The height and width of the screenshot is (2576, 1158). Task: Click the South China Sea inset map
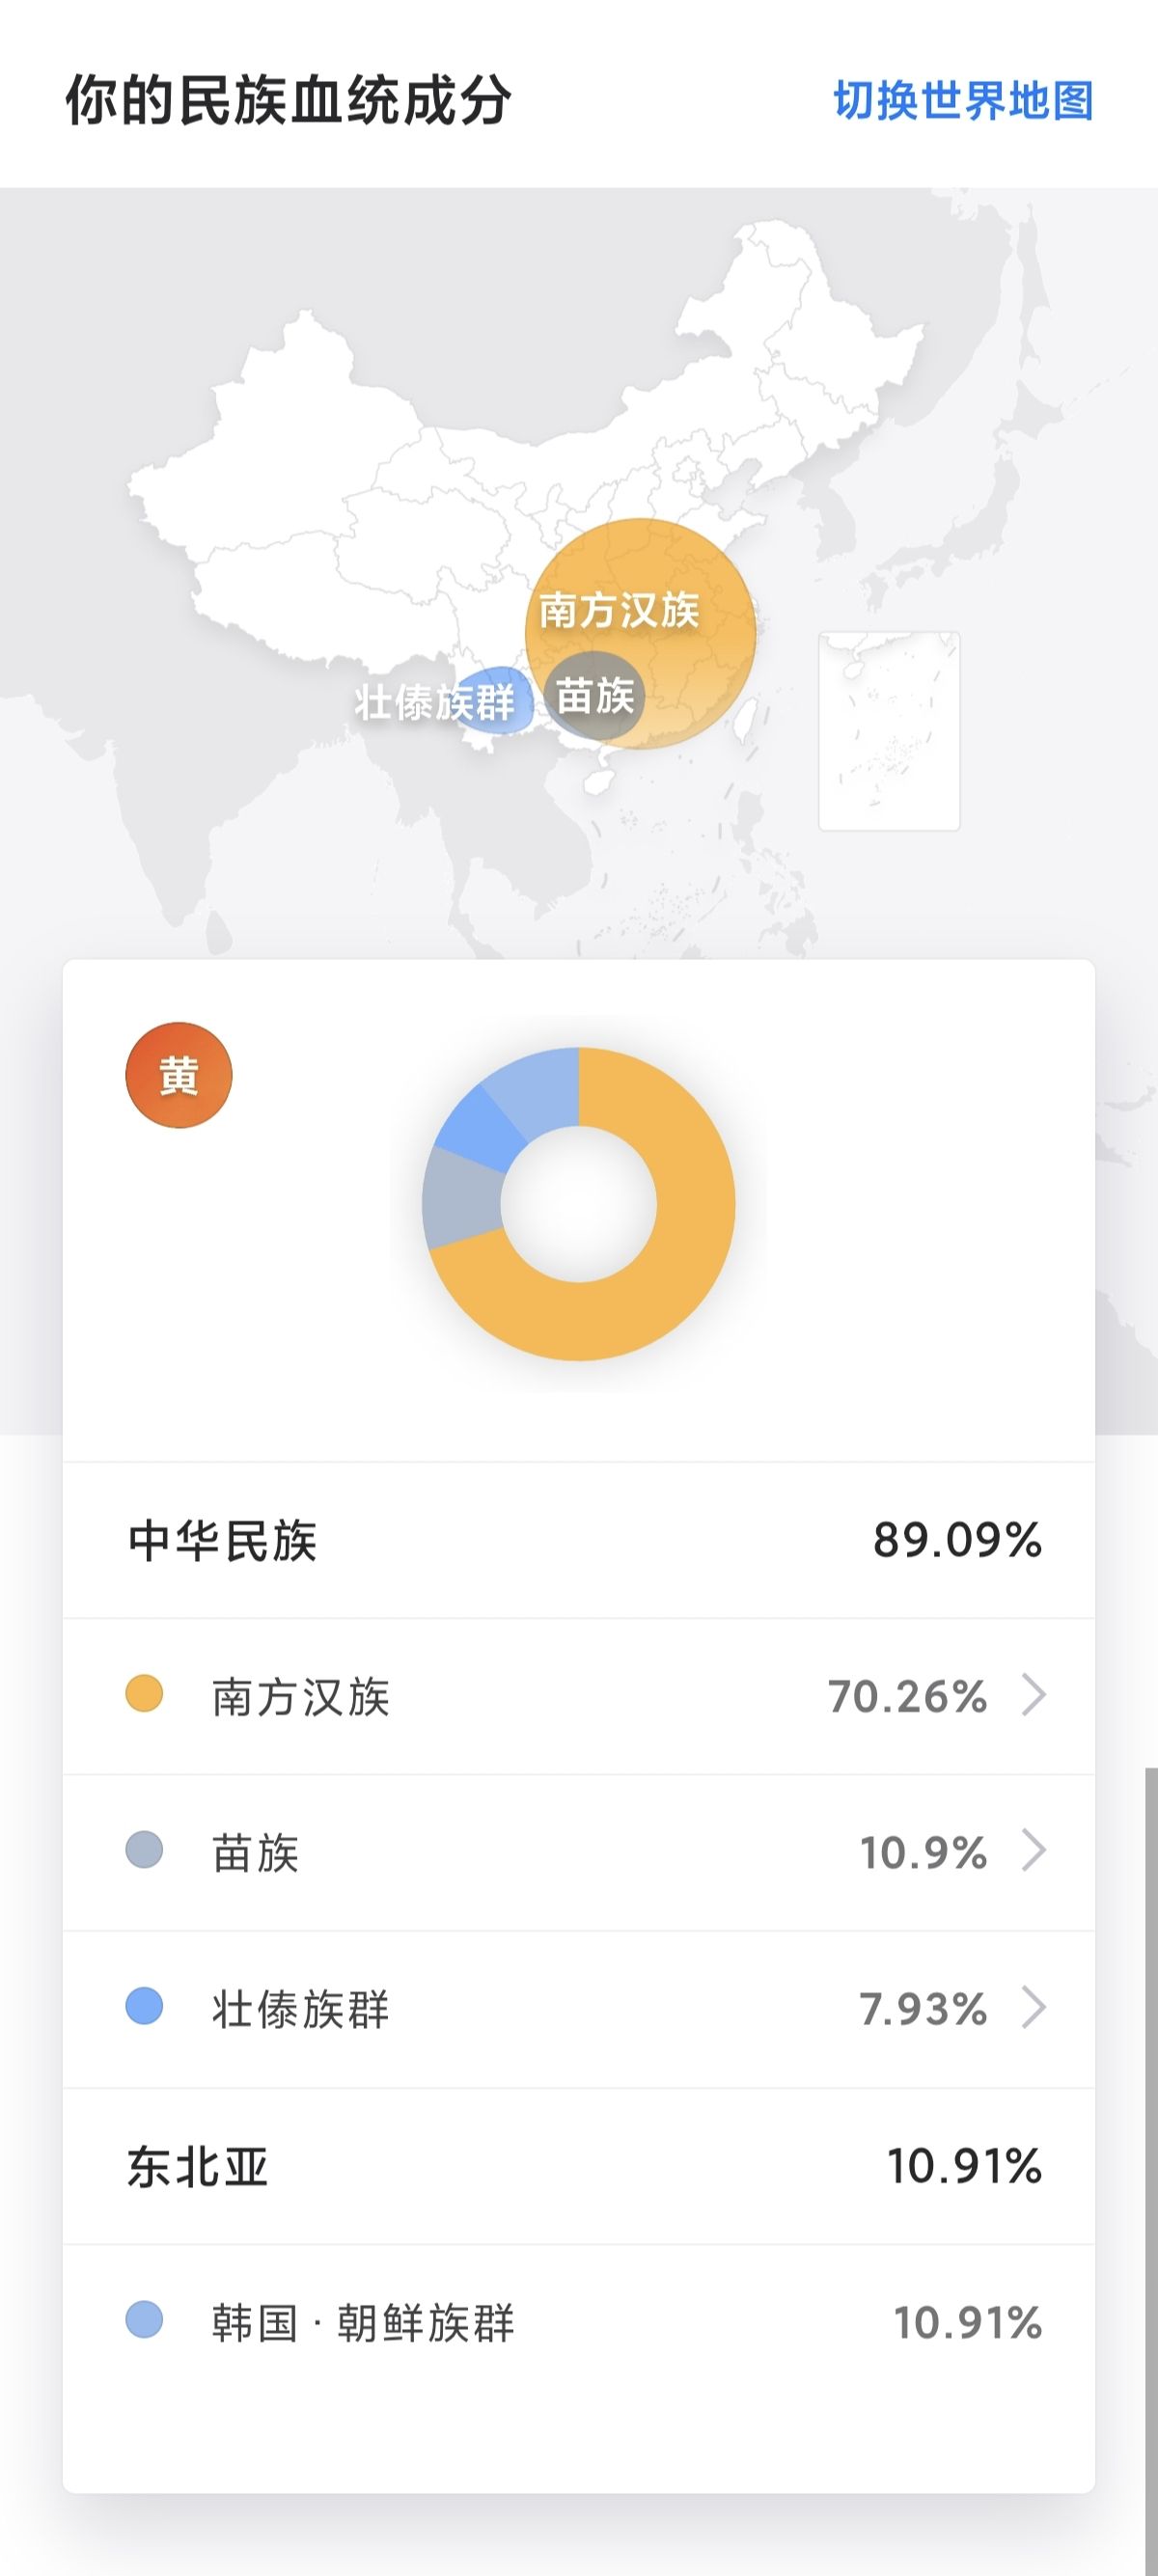click(889, 731)
